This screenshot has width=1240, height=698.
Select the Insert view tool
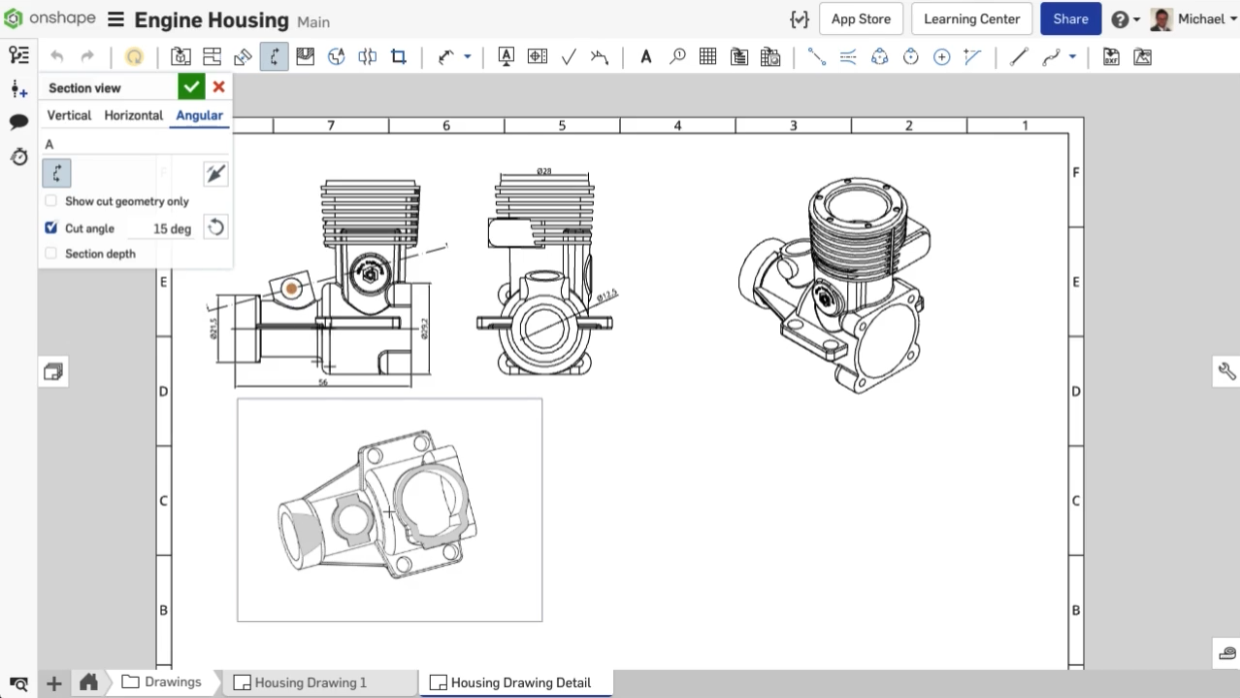[180, 57]
